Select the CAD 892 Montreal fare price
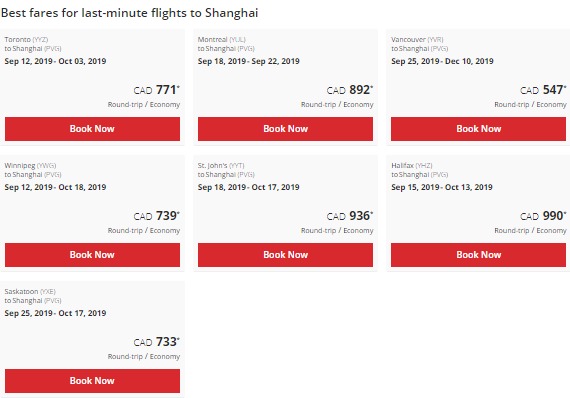570x398 pixels. coord(350,90)
